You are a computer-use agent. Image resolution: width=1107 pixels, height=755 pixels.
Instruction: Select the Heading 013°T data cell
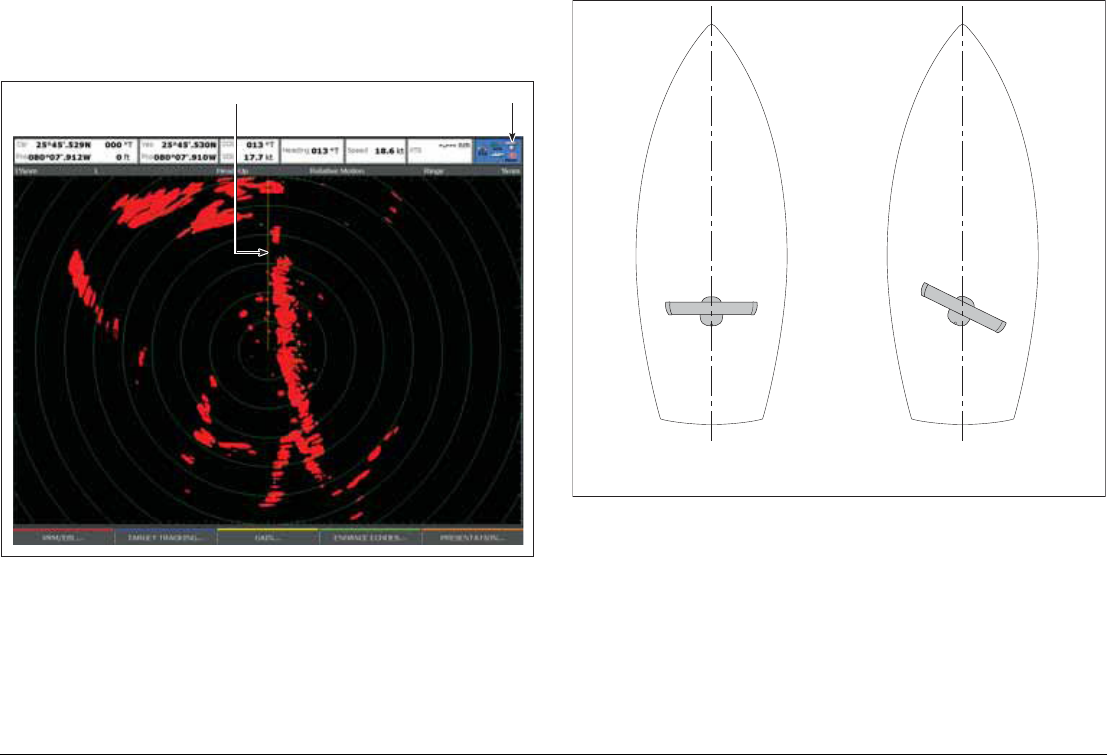[311, 150]
